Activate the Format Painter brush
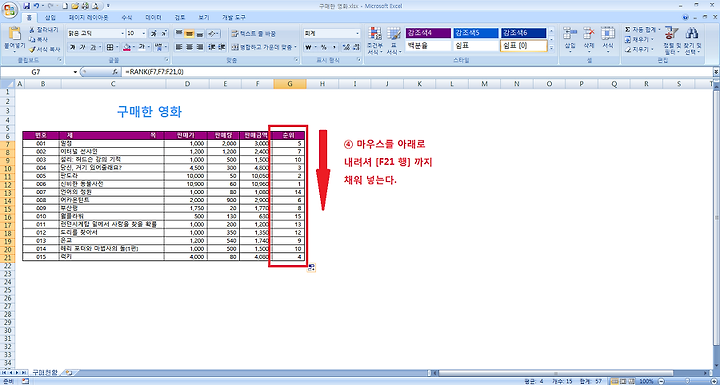Viewport: 720px width, 385px height. 32,49
